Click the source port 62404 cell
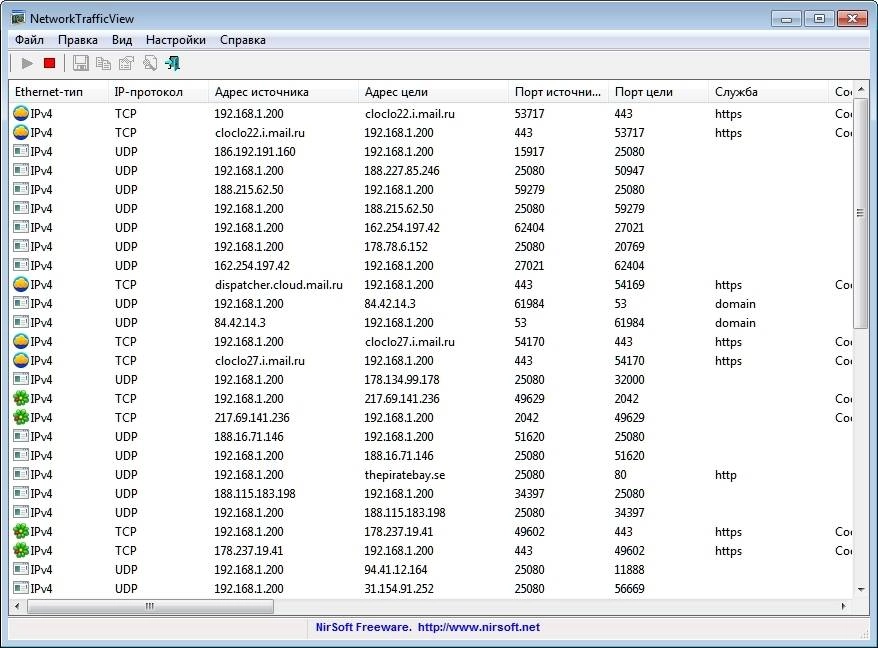The width and height of the screenshot is (878, 648). coord(529,227)
